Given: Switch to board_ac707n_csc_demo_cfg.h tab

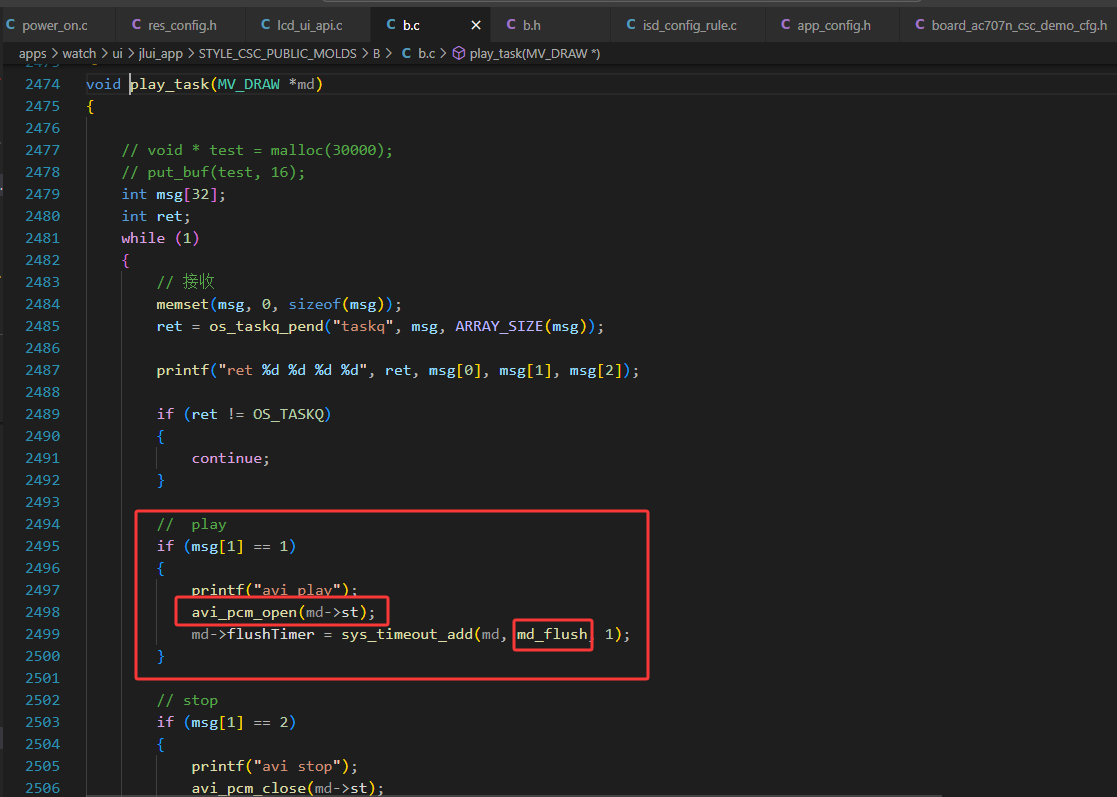Looking at the screenshot, I should pos(1019,26).
